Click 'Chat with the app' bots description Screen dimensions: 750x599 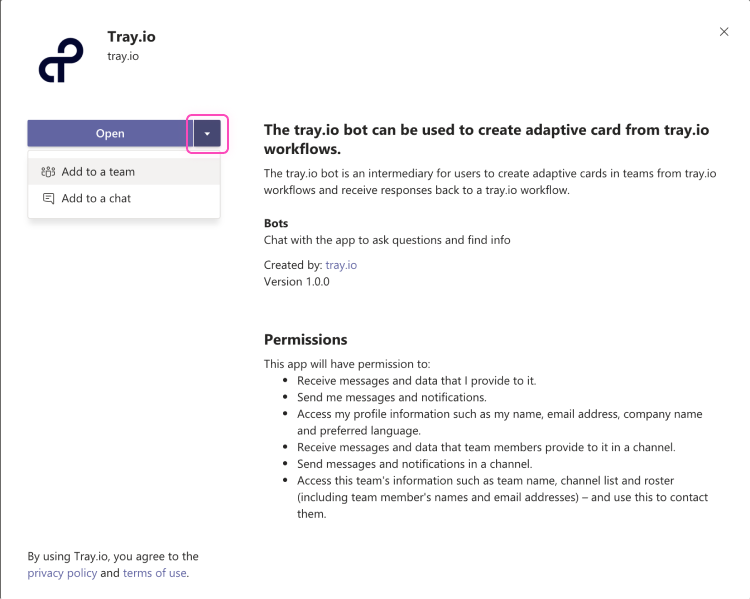(x=386, y=240)
